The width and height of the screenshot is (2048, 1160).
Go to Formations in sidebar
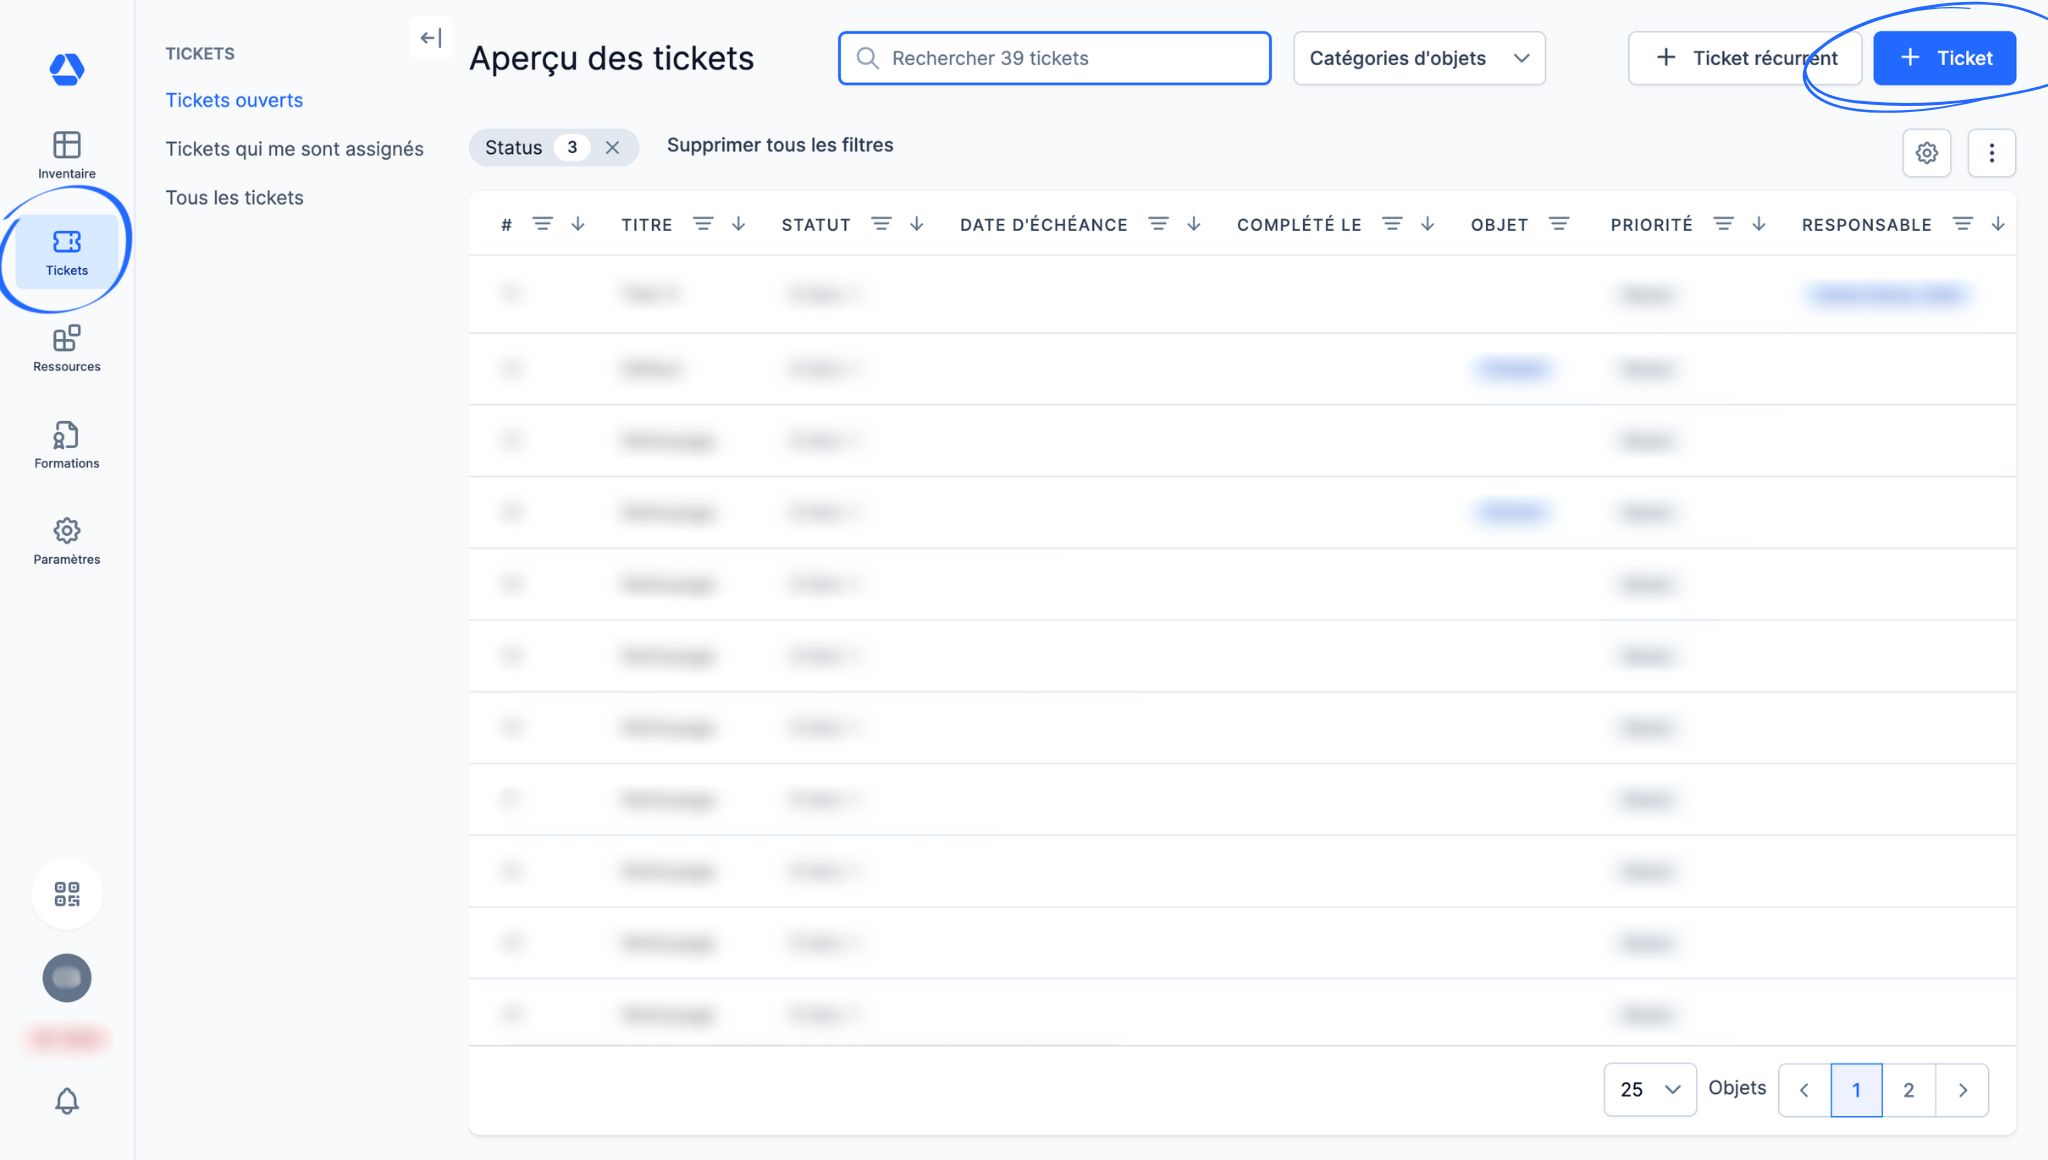pos(67,444)
